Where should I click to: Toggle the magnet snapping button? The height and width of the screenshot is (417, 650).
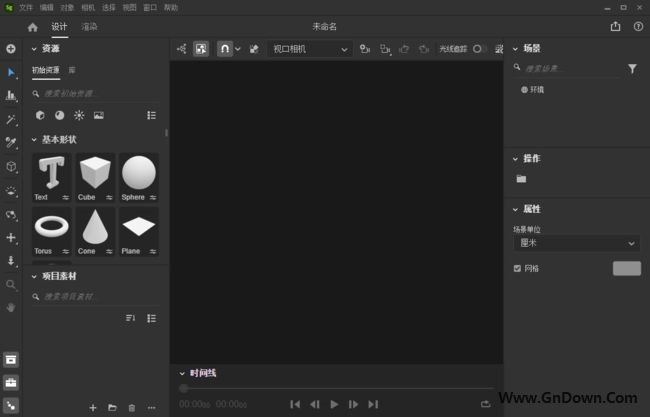(225, 49)
